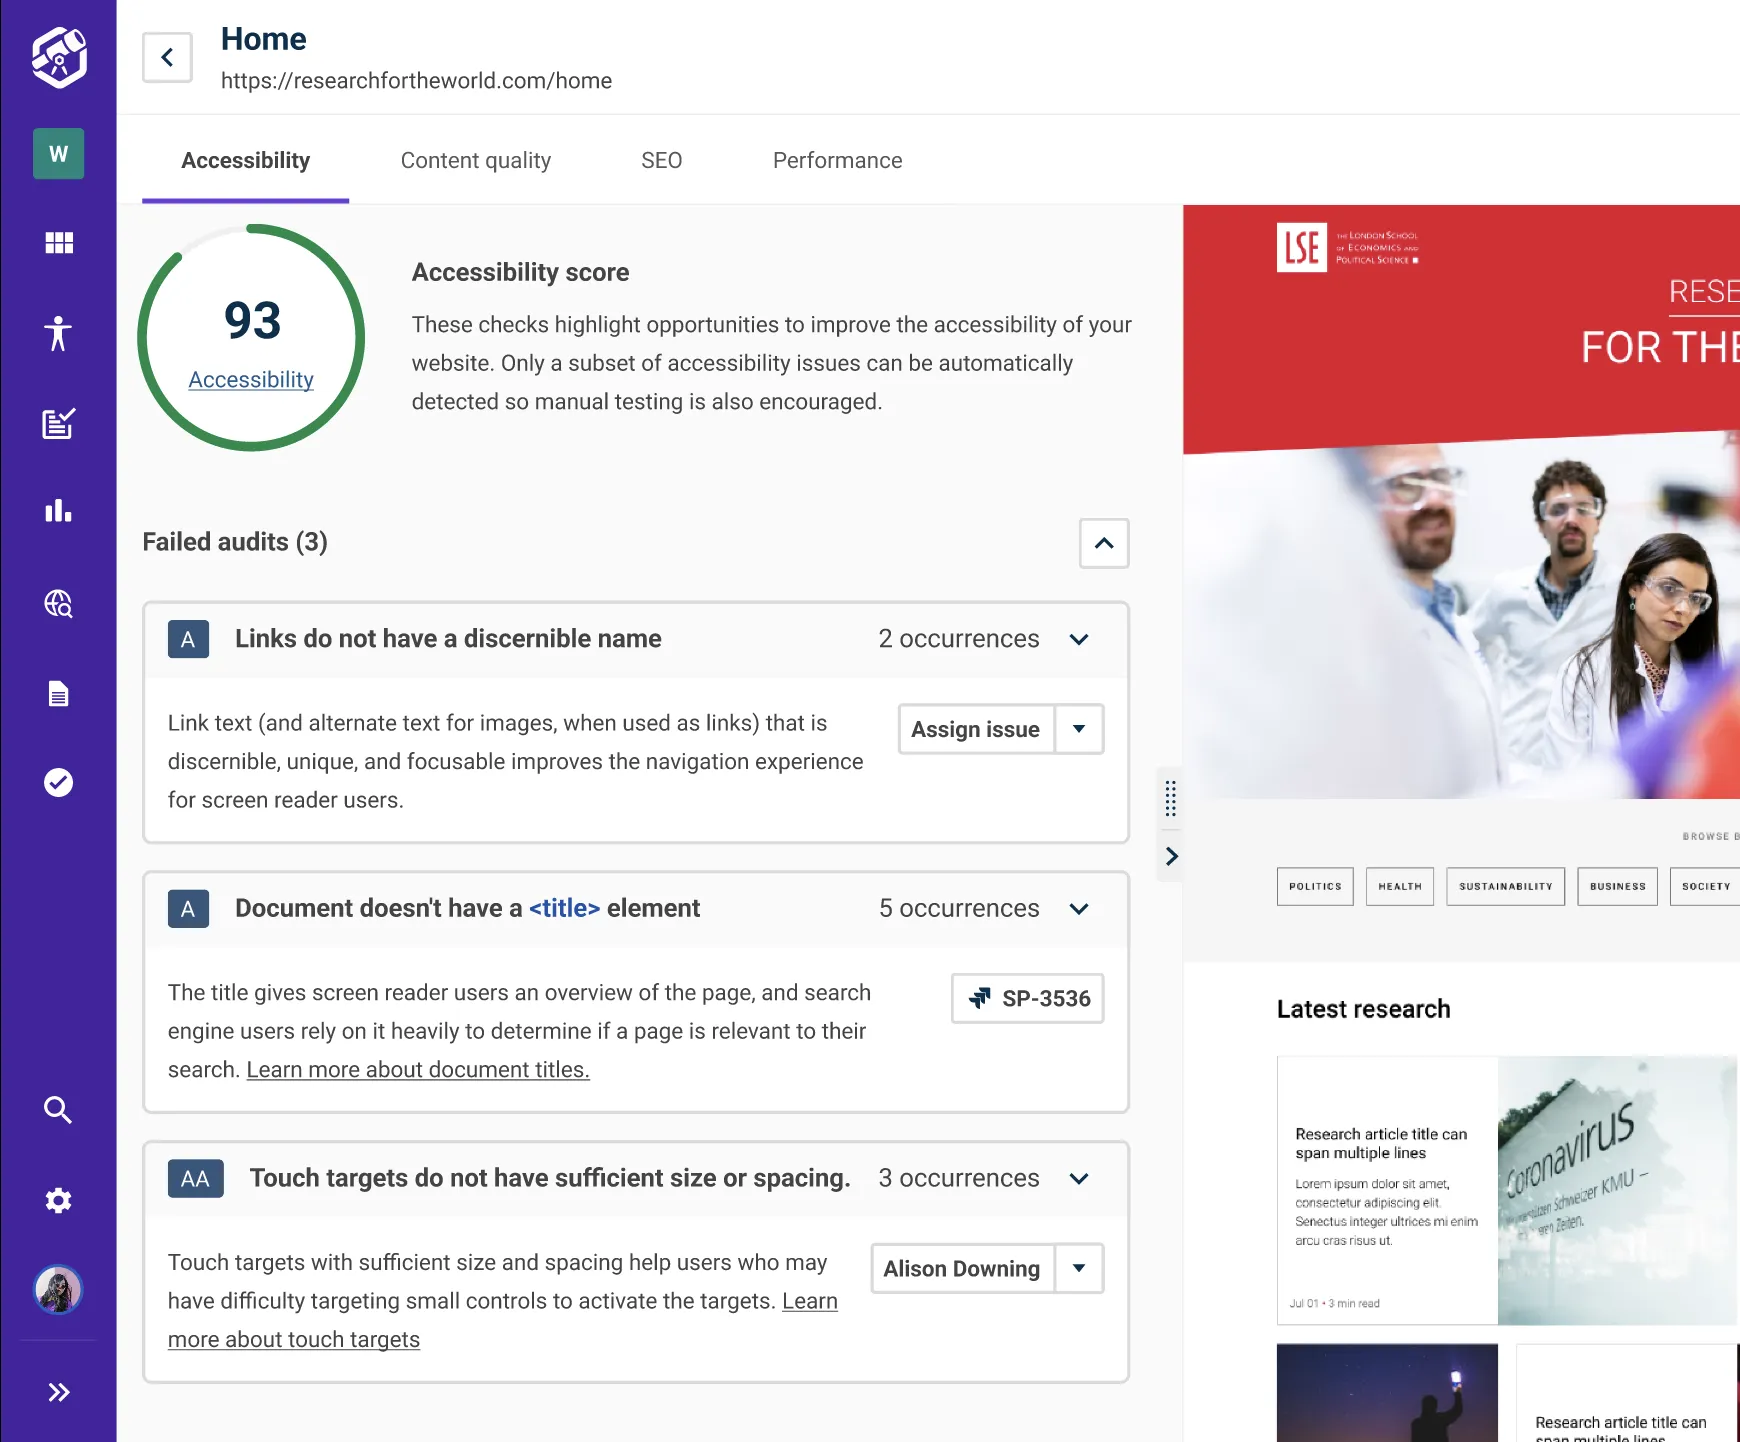This screenshot has width=1740, height=1442.
Task: Open the document pages sidebar icon
Action: (x=58, y=693)
